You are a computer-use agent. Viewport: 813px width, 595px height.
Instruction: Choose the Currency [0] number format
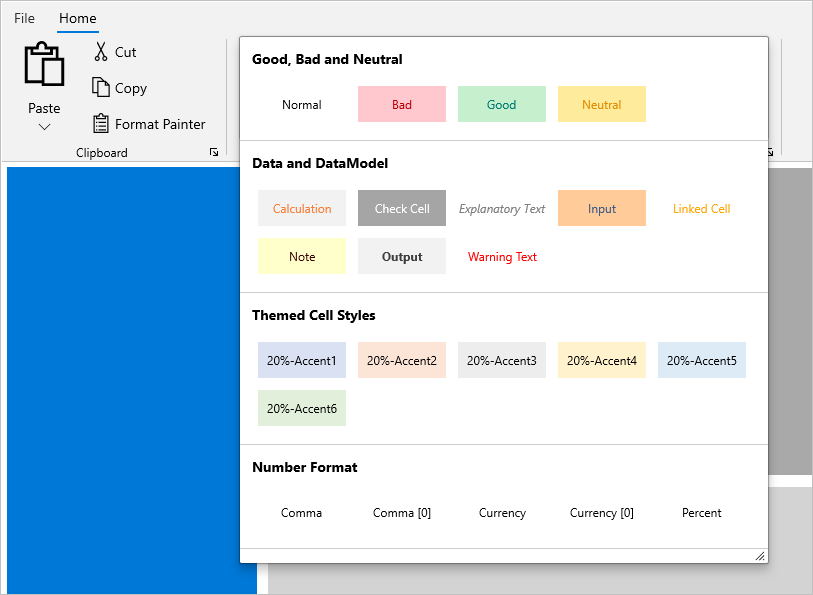tap(602, 513)
